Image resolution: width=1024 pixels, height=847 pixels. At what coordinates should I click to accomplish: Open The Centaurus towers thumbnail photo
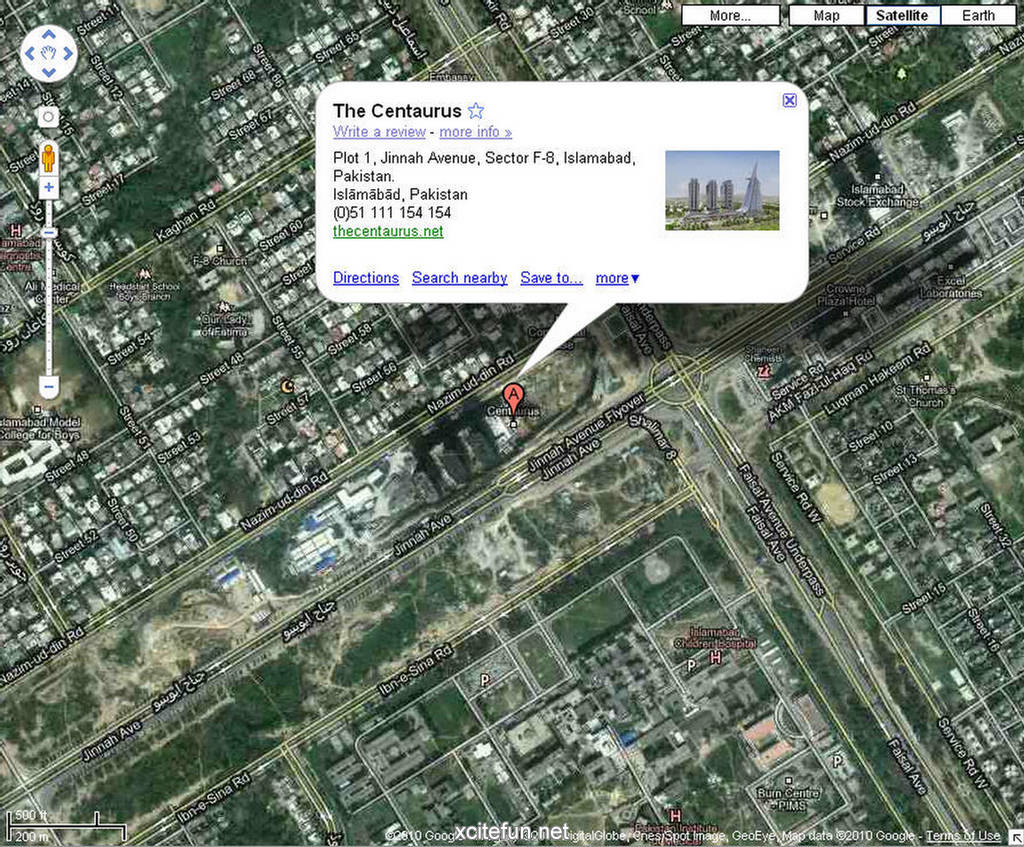point(722,190)
